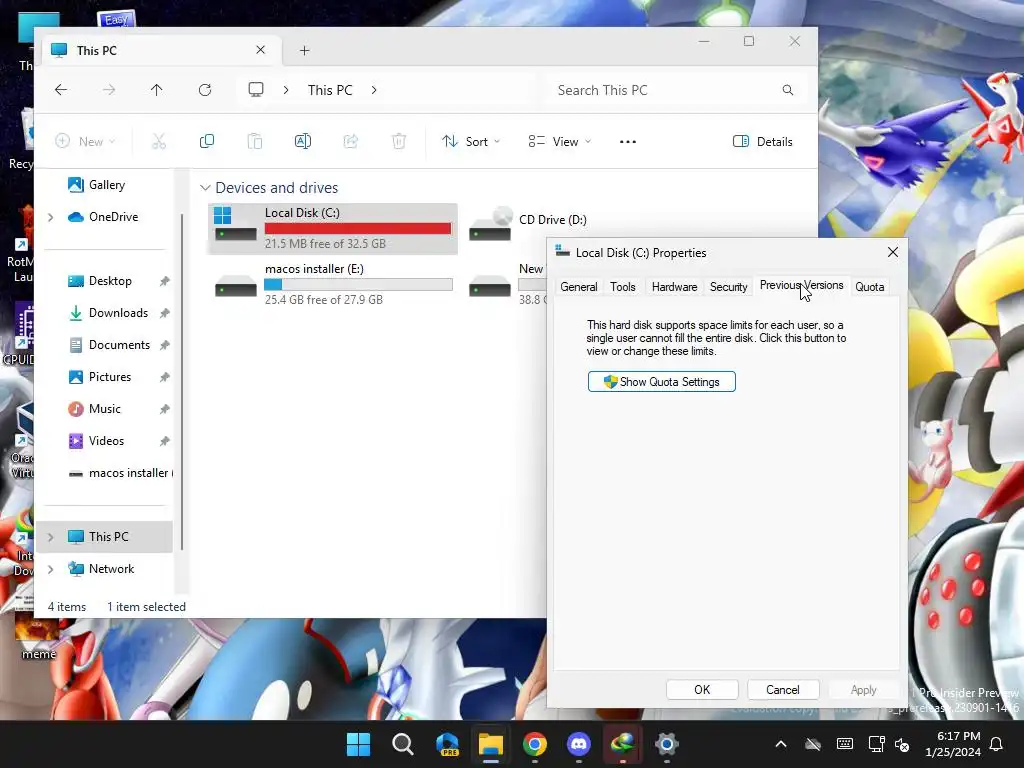The width and height of the screenshot is (1024, 768).
Task: Cancel the Properties dialog
Action: point(782,690)
